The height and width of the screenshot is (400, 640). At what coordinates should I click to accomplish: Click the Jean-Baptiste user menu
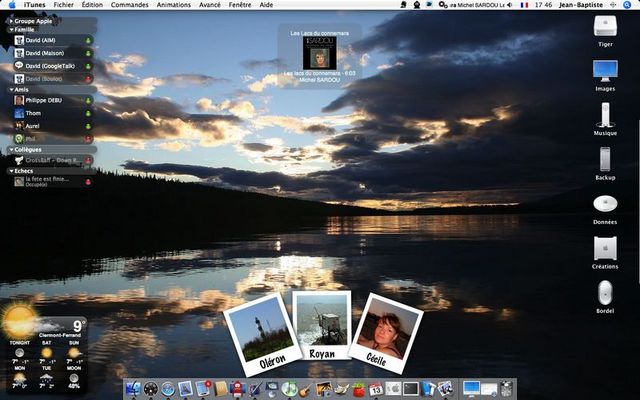tap(581, 5)
